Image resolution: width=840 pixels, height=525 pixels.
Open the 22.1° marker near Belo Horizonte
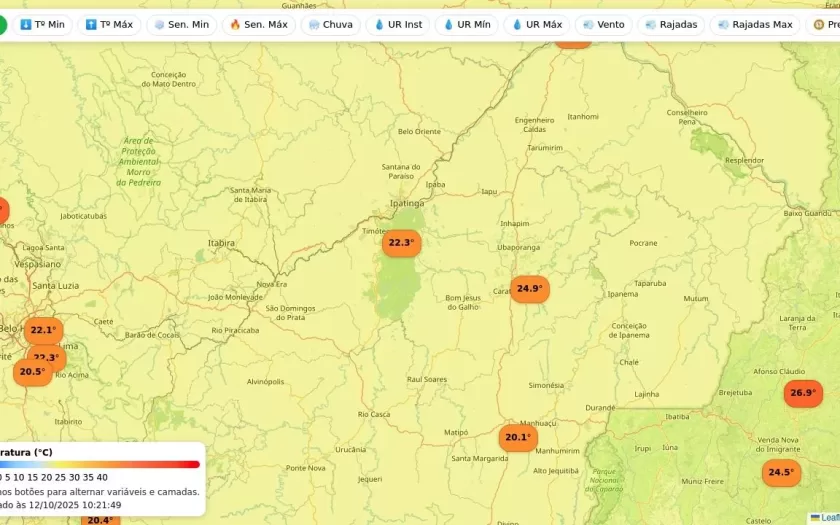click(x=43, y=330)
